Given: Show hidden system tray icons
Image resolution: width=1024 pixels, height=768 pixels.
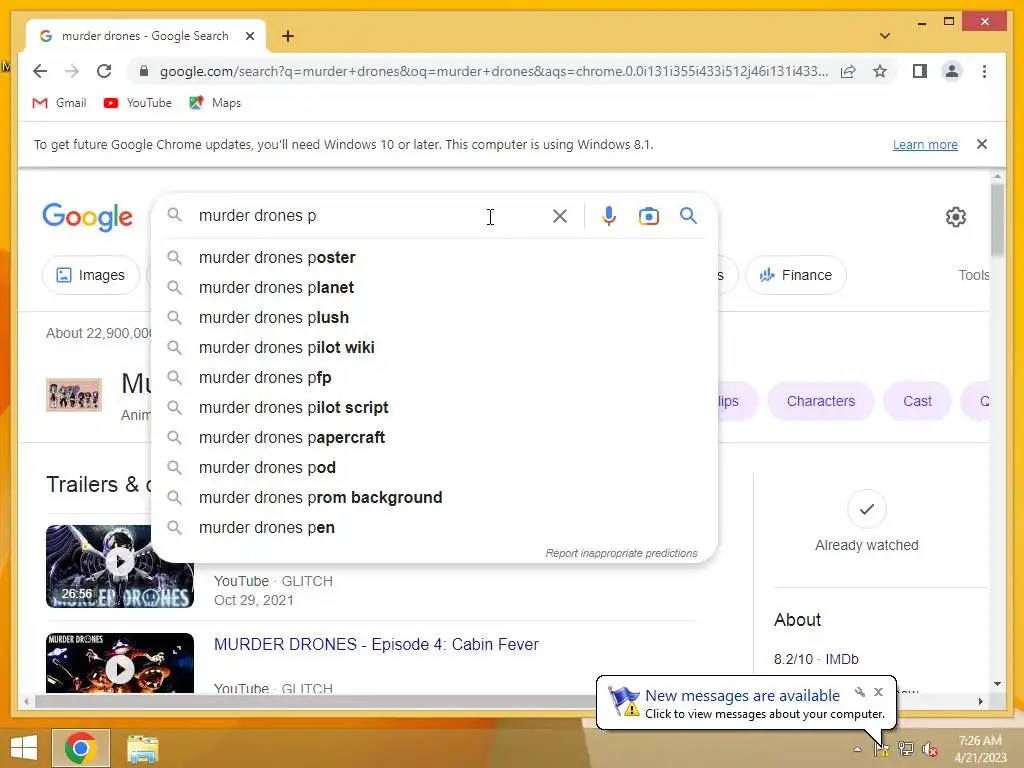Looking at the screenshot, I should pos(857,749).
